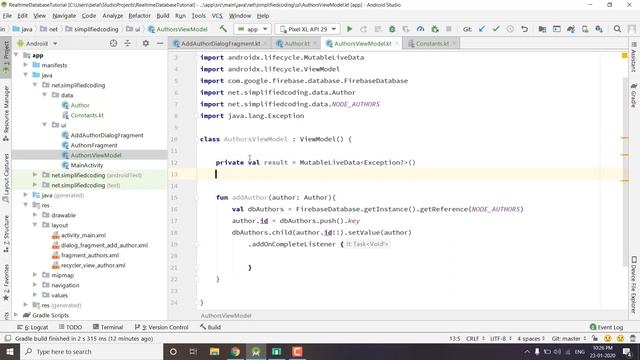Image resolution: width=640 pixels, height=360 pixels.
Task: Open the Terminal tool window
Action: click(x=108, y=327)
